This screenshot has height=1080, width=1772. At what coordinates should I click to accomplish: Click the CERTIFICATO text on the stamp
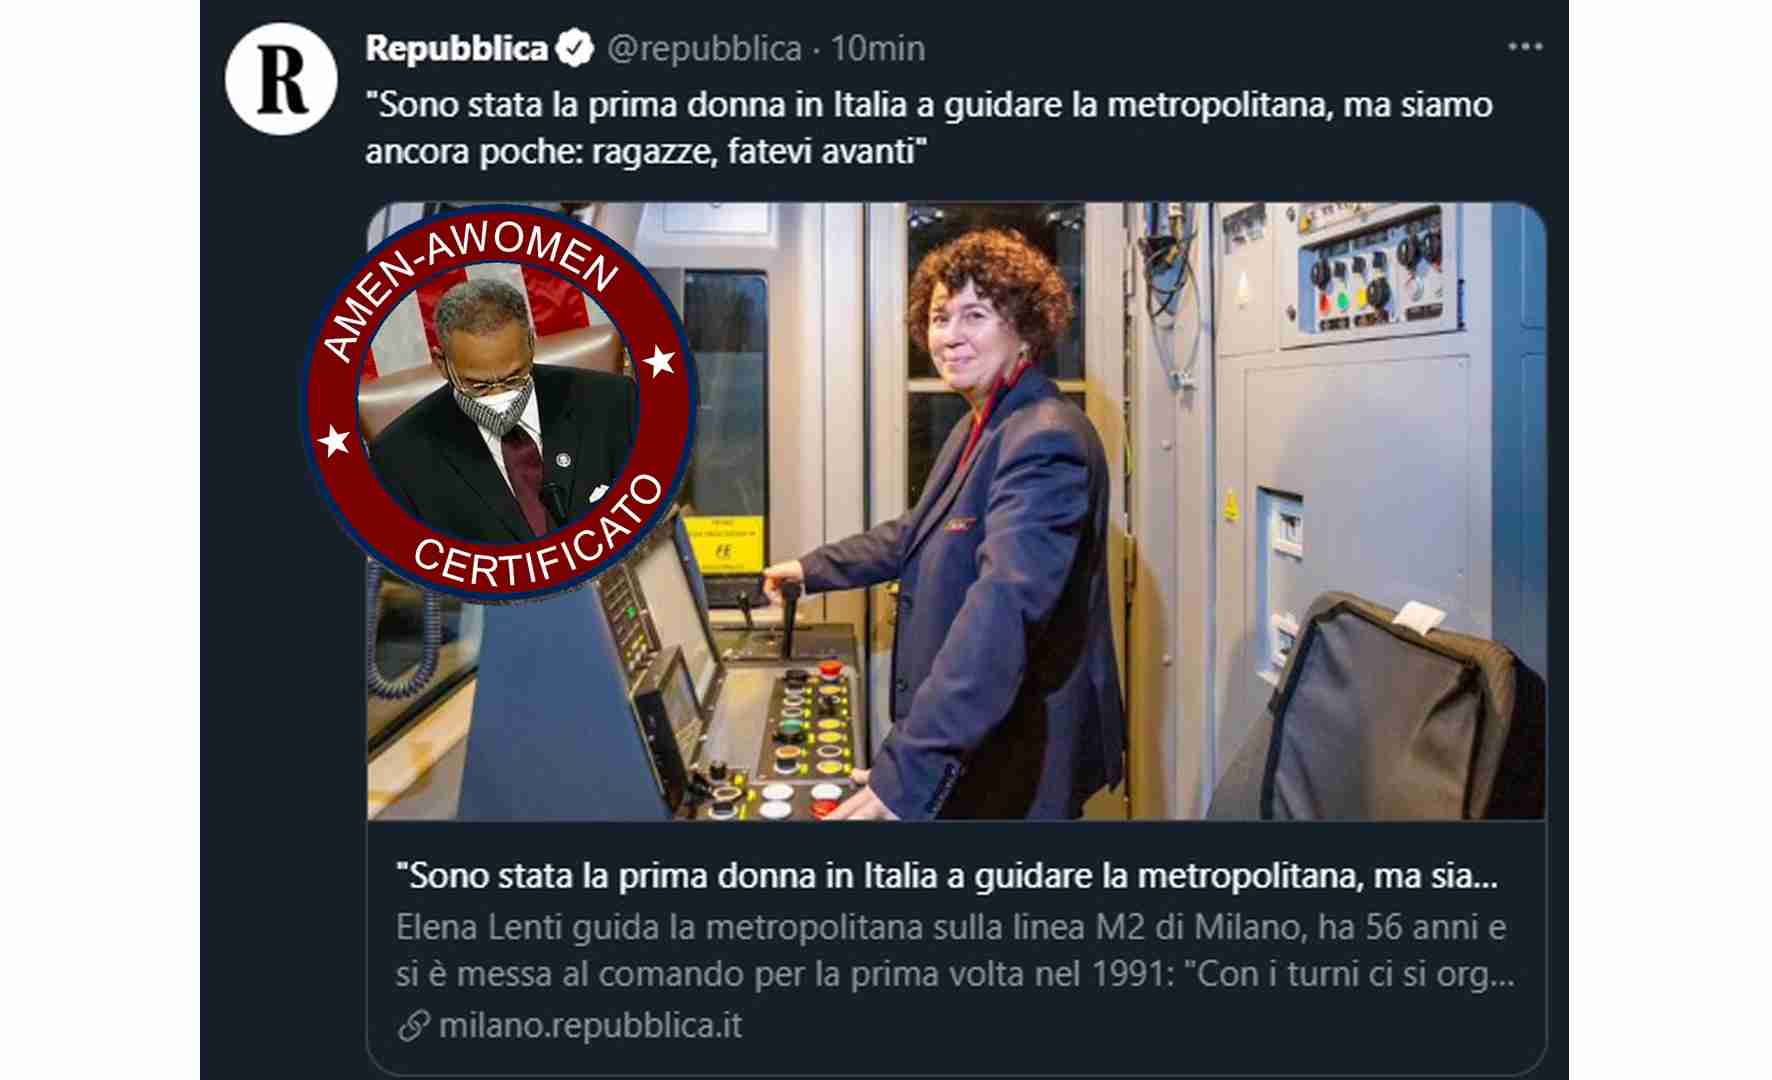click(540, 535)
